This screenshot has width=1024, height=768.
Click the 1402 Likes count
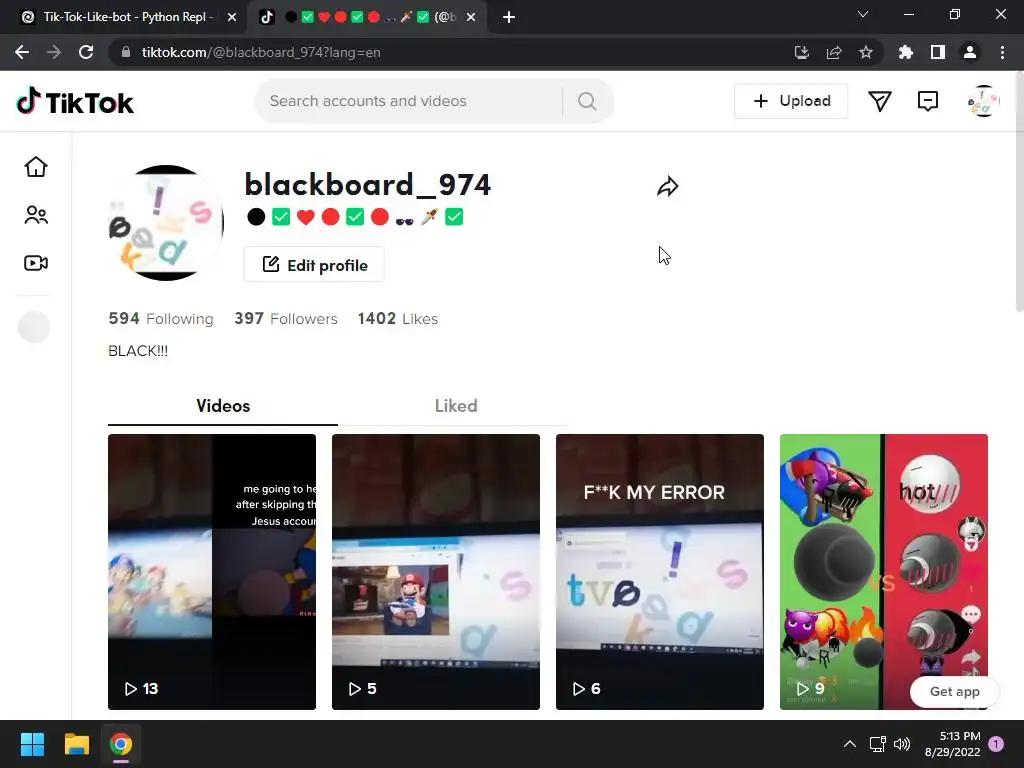[x=398, y=319]
